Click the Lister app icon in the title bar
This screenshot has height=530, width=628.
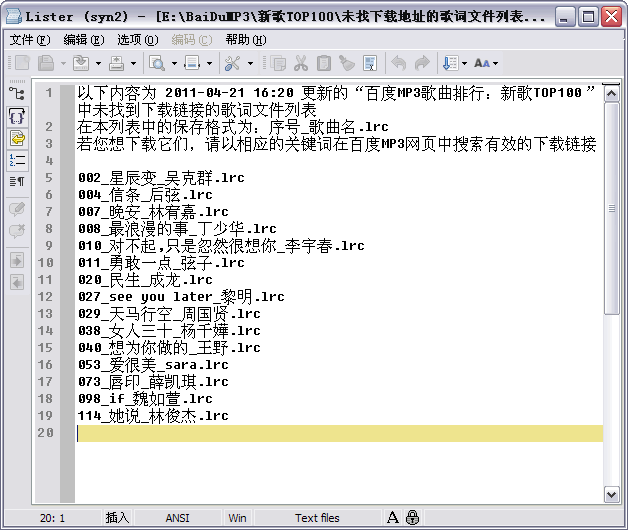click(13, 16)
